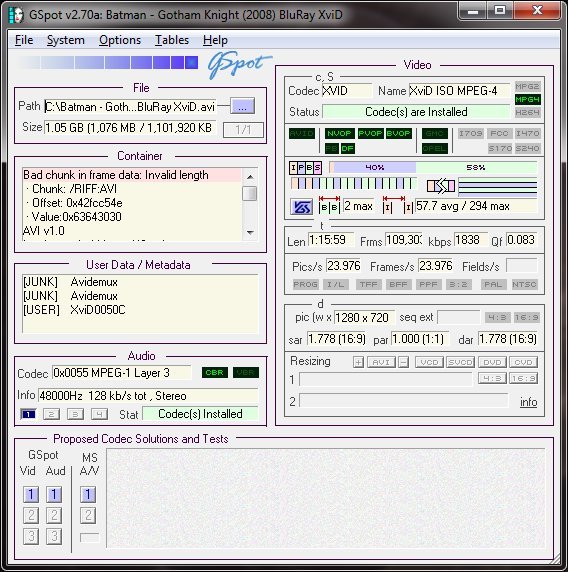Click the TFF indicator

point(368,284)
